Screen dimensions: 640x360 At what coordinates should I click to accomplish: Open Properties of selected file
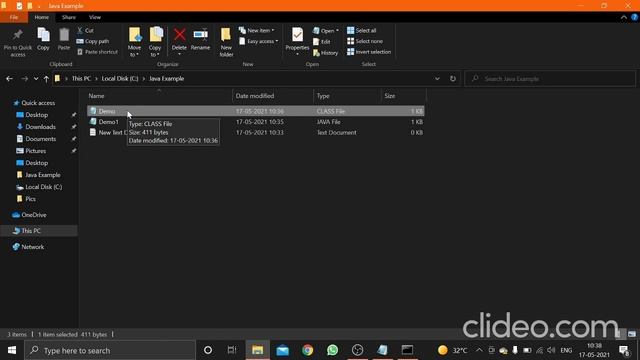297,41
